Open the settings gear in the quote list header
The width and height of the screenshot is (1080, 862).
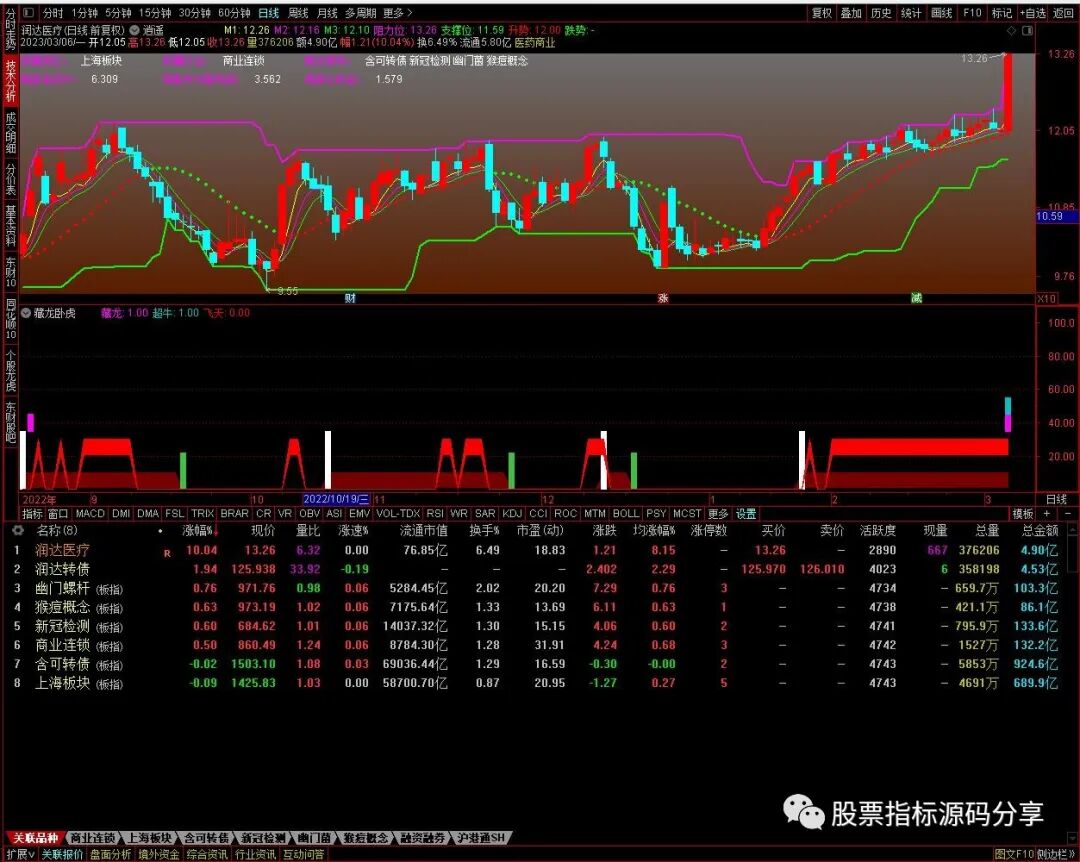pyautogui.click(x=18, y=530)
